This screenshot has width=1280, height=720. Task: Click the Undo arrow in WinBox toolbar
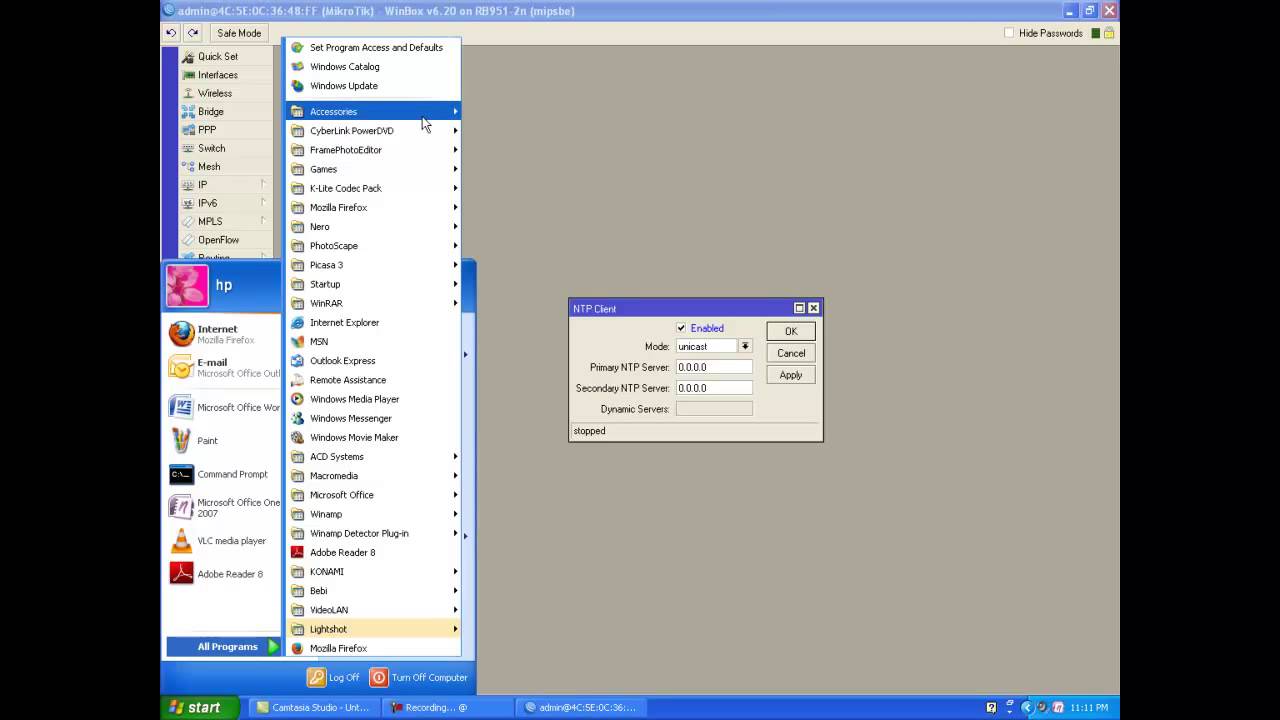(171, 33)
